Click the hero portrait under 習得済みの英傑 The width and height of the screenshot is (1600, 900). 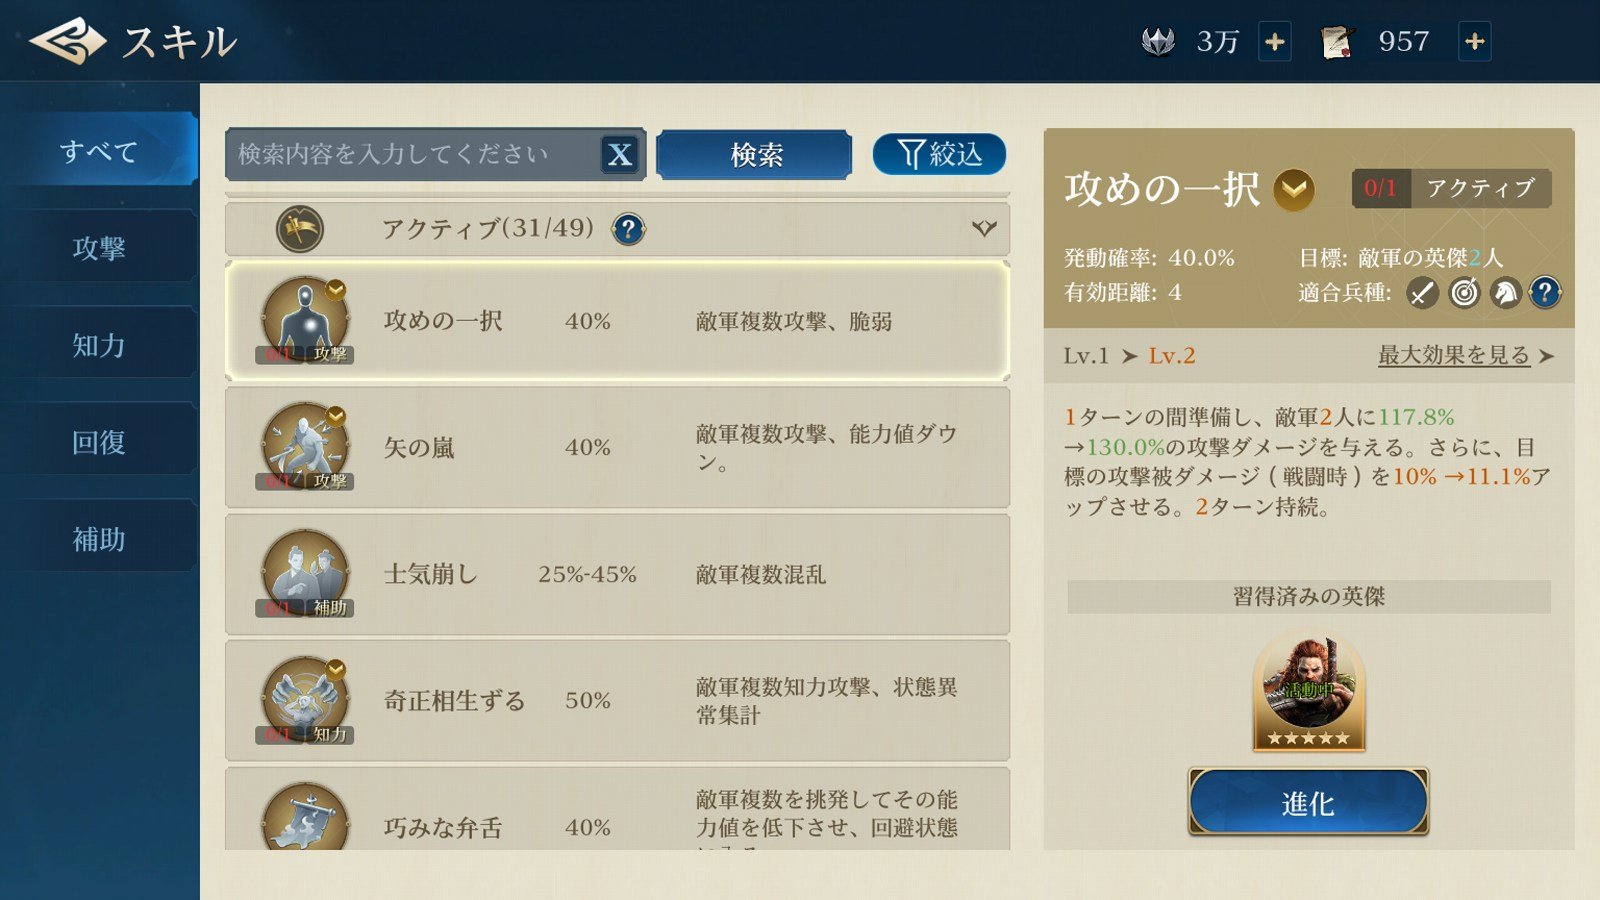click(x=1308, y=692)
